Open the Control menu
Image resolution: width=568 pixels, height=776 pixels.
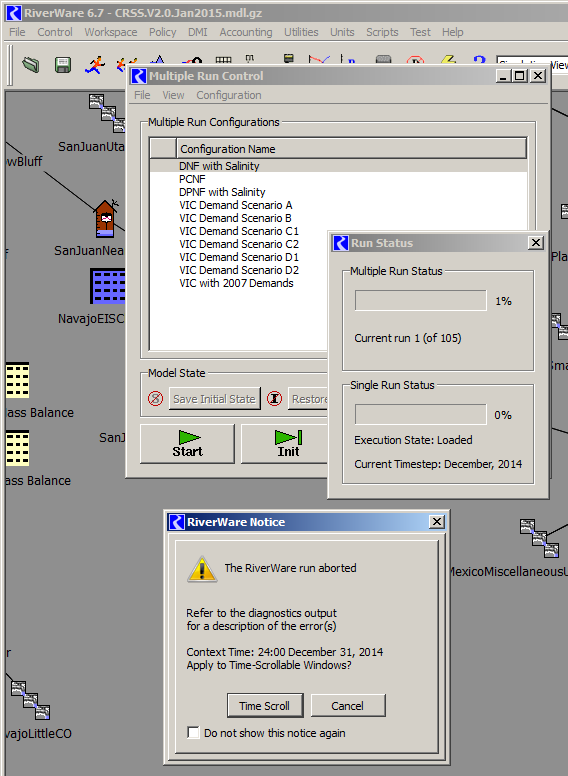point(55,32)
